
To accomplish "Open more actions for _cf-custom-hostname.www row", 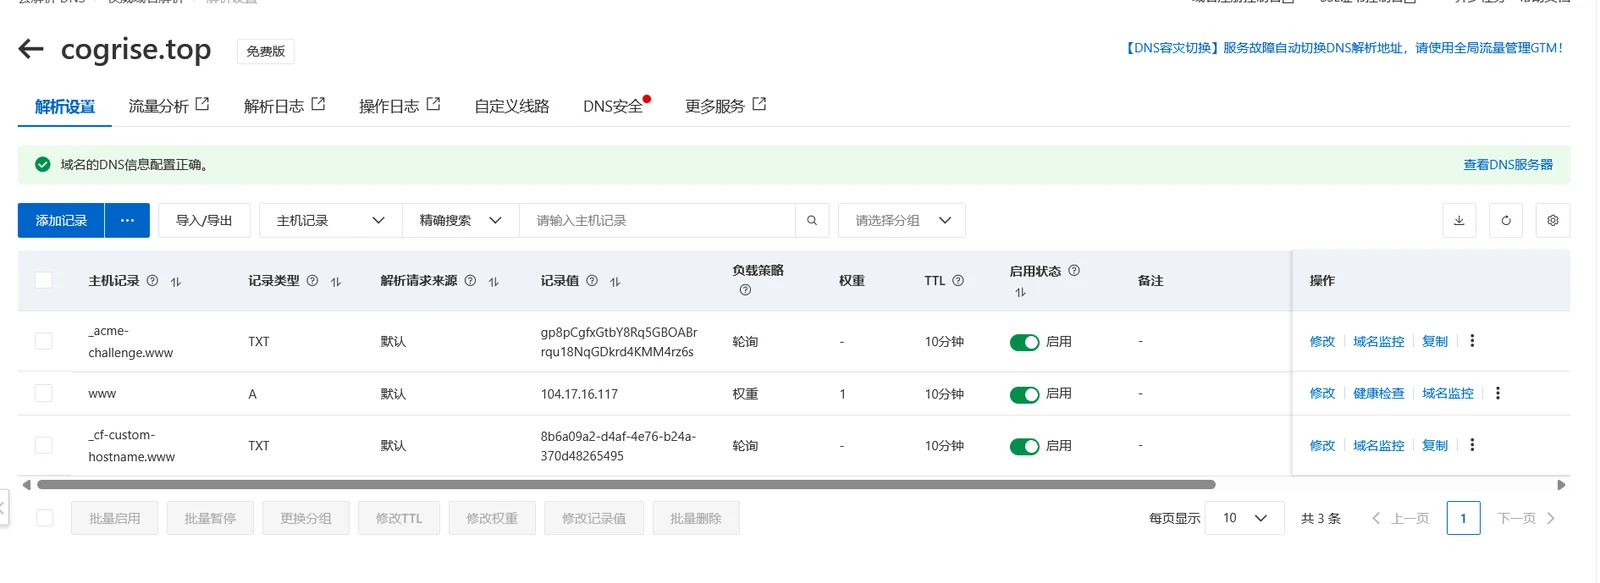I will tap(1472, 445).
